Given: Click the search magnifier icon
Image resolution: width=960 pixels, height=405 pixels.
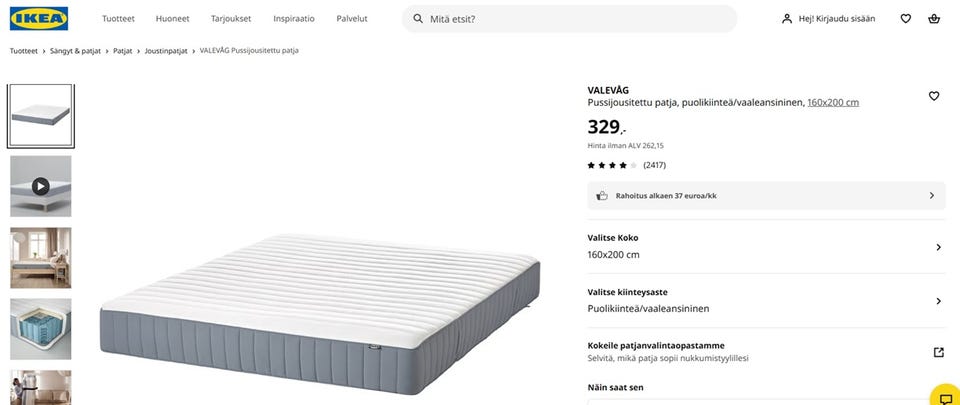Looking at the screenshot, I should (x=419, y=19).
